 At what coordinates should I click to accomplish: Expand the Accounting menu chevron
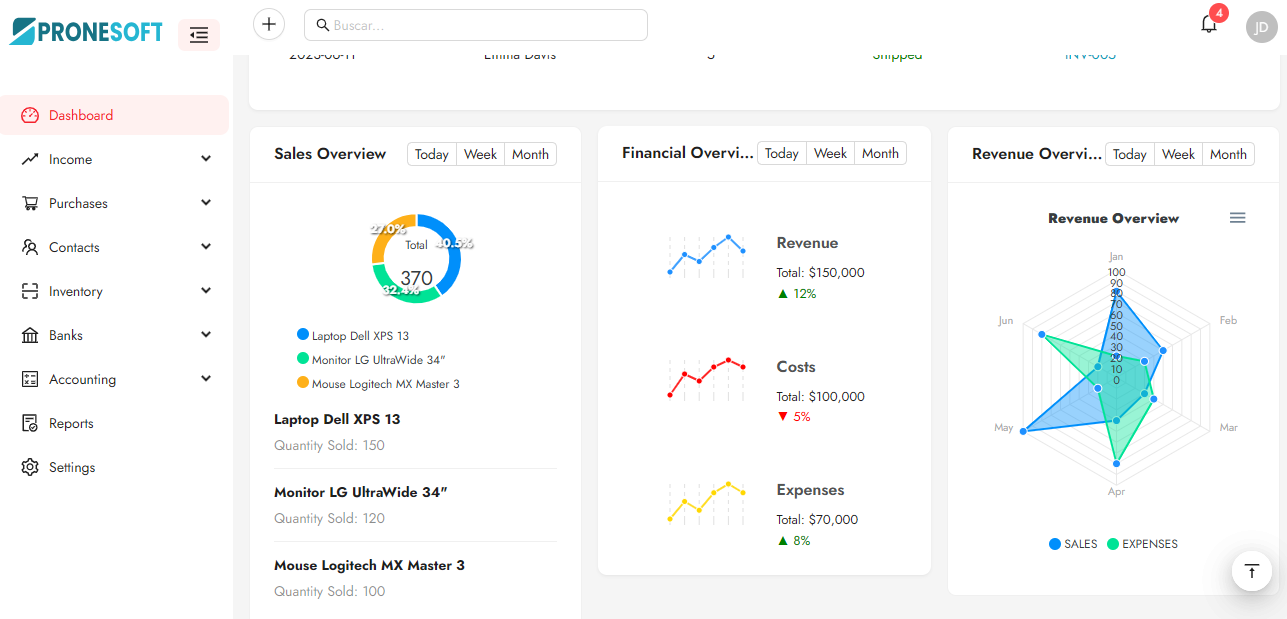(206, 379)
